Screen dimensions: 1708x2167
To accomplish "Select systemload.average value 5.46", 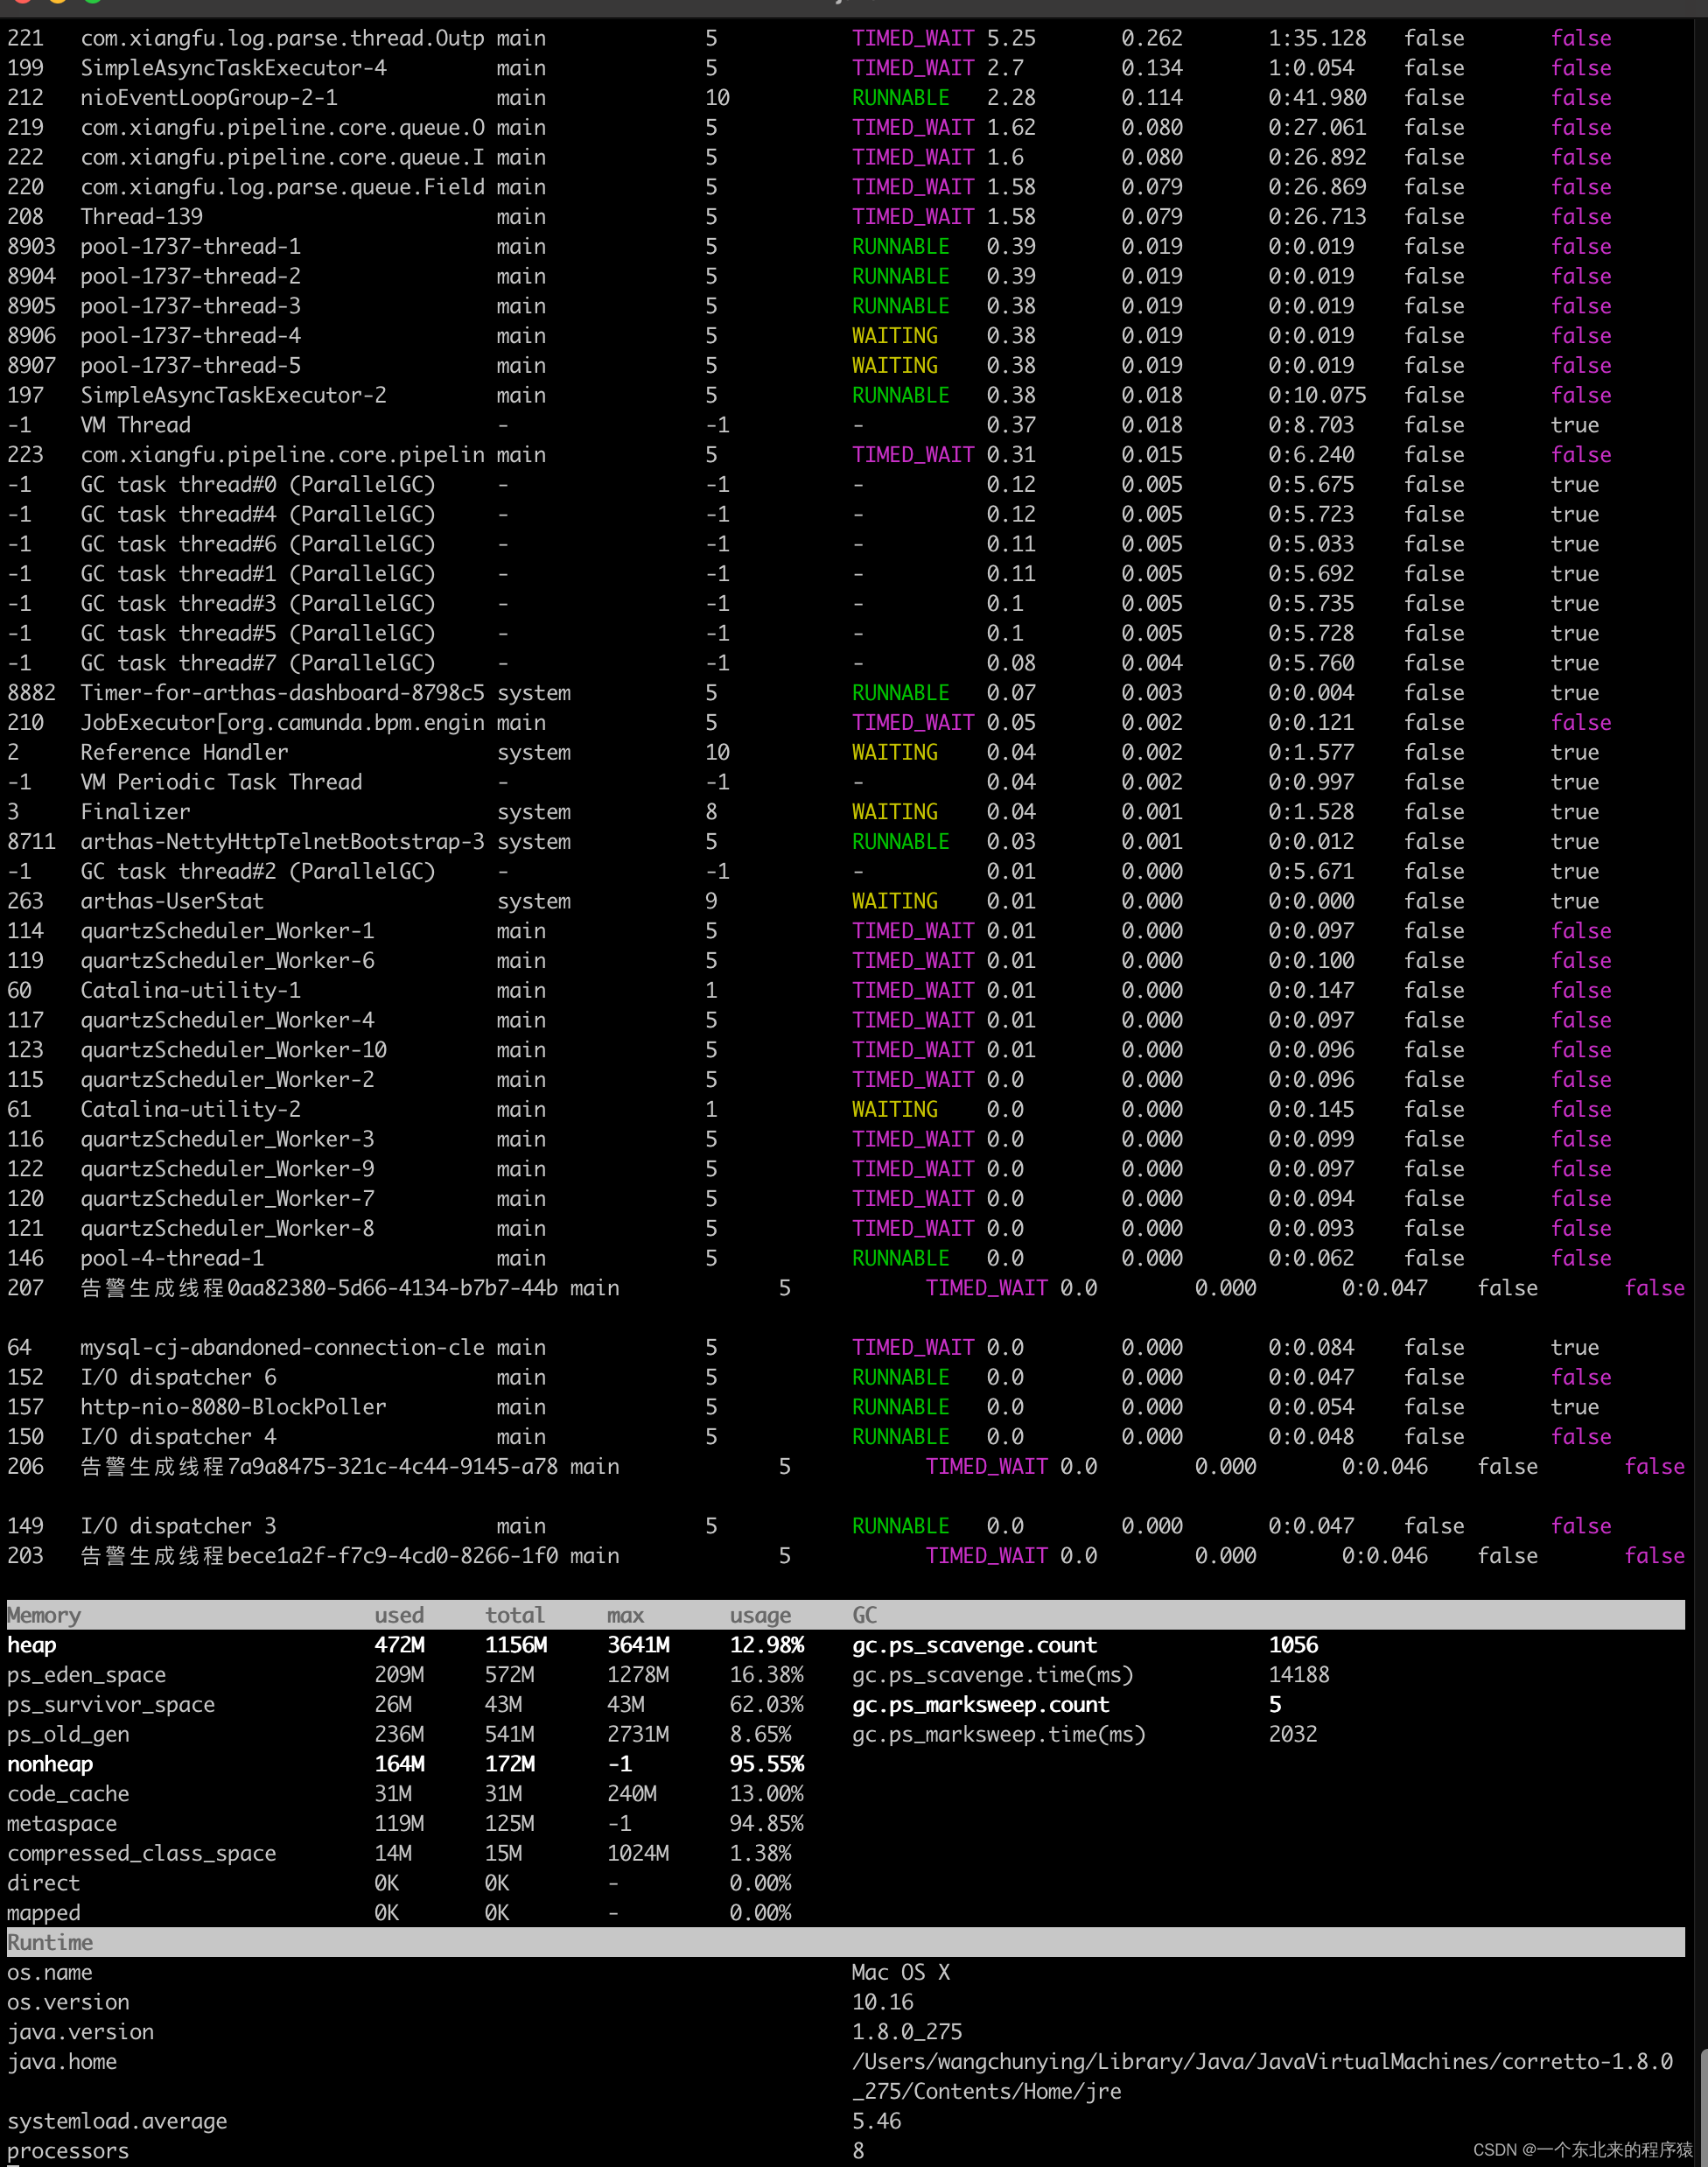I will 876,2122.
